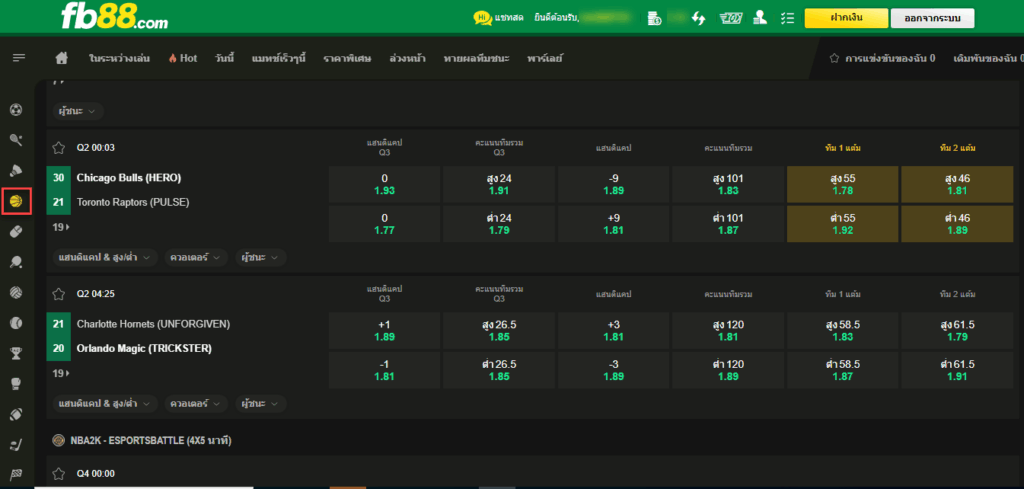The image size is (1024, 489).
Task: Favorite the Chicago Bulls vs Toronto Raptors match
Action: (59, 148)
